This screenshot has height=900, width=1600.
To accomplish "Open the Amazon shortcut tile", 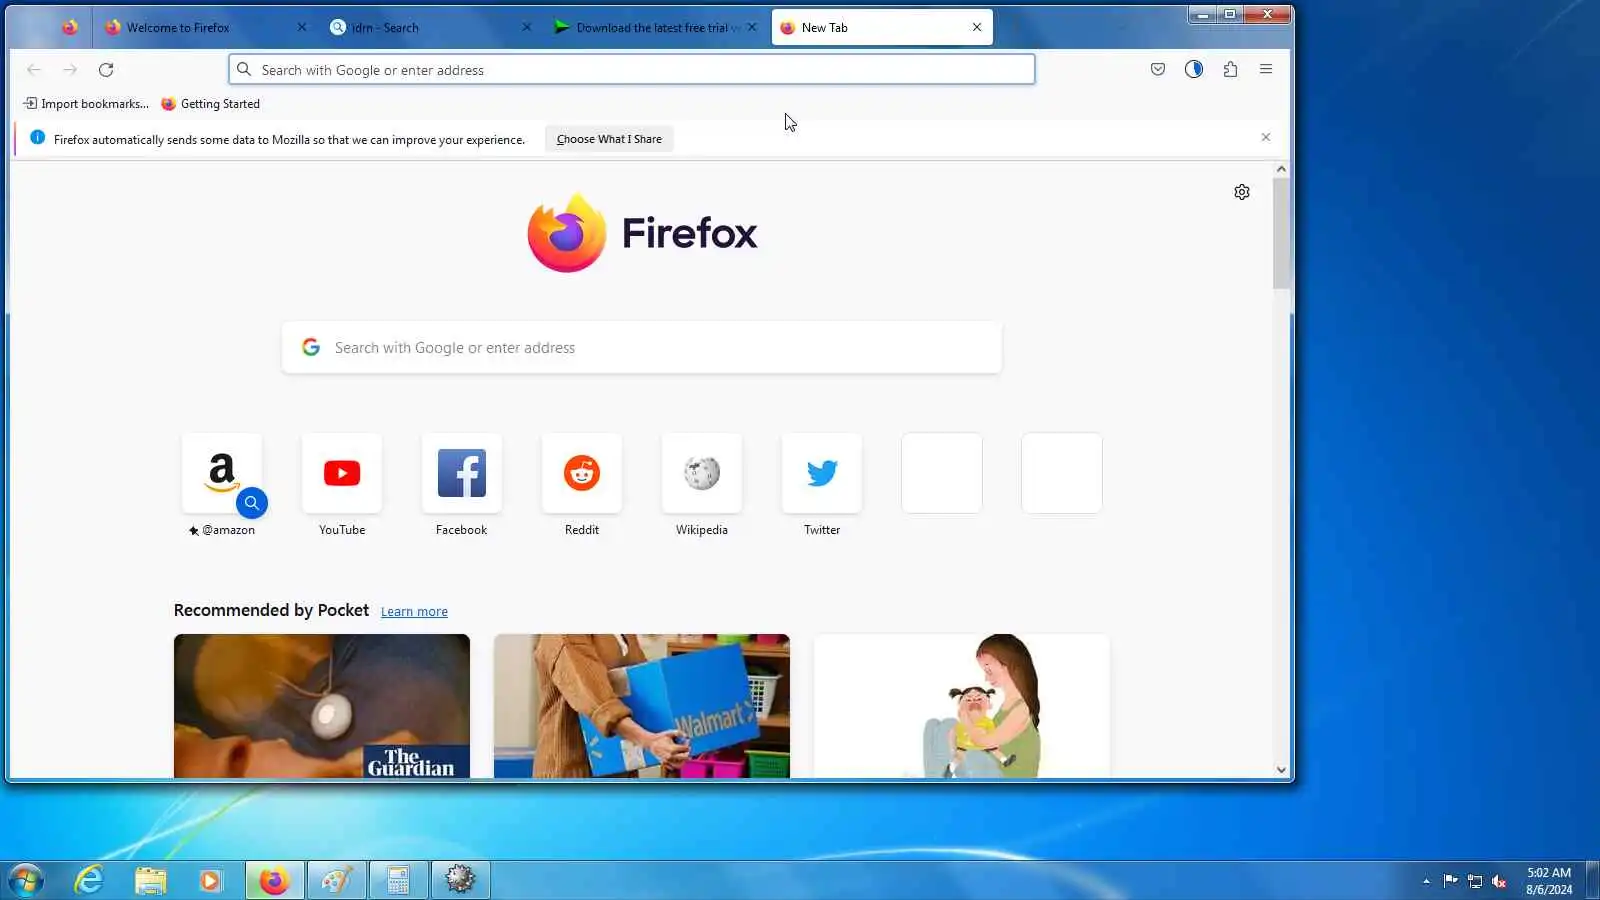I will pyautogui.click(x=222, y=473).
